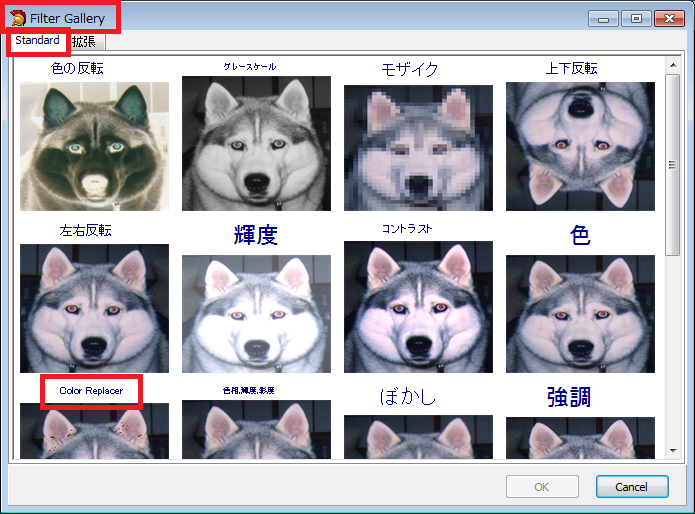Click the vertical scrollbar thumb

click(673, 165)
